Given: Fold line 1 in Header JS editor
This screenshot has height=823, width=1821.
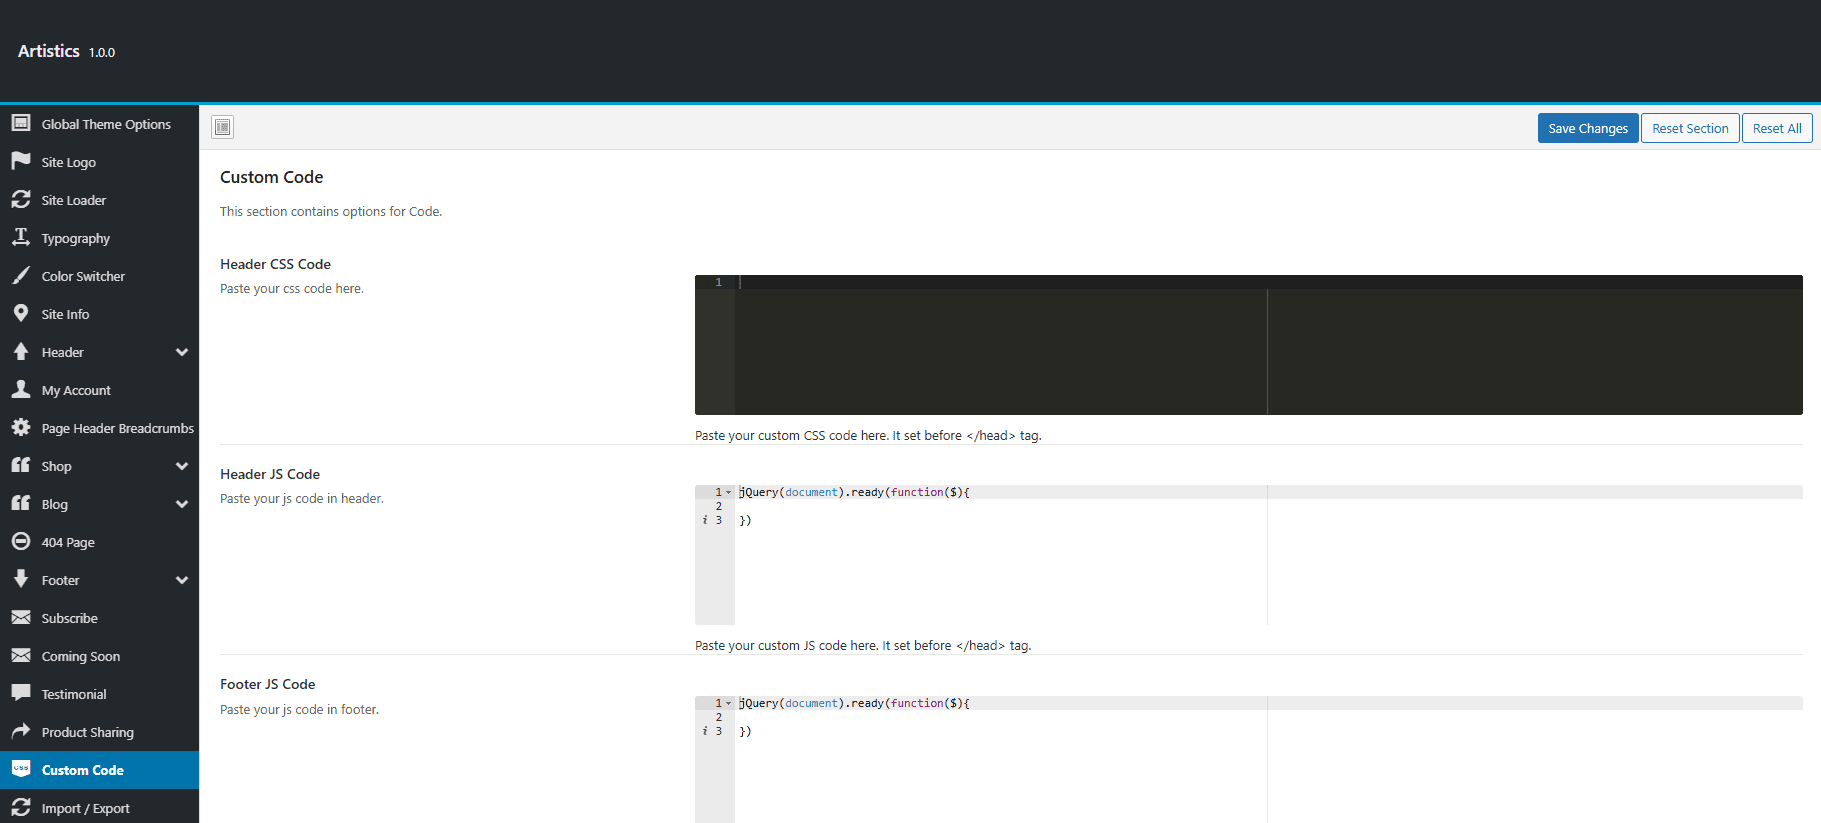Looking at the screenshot, I should [x=729, y=492].
